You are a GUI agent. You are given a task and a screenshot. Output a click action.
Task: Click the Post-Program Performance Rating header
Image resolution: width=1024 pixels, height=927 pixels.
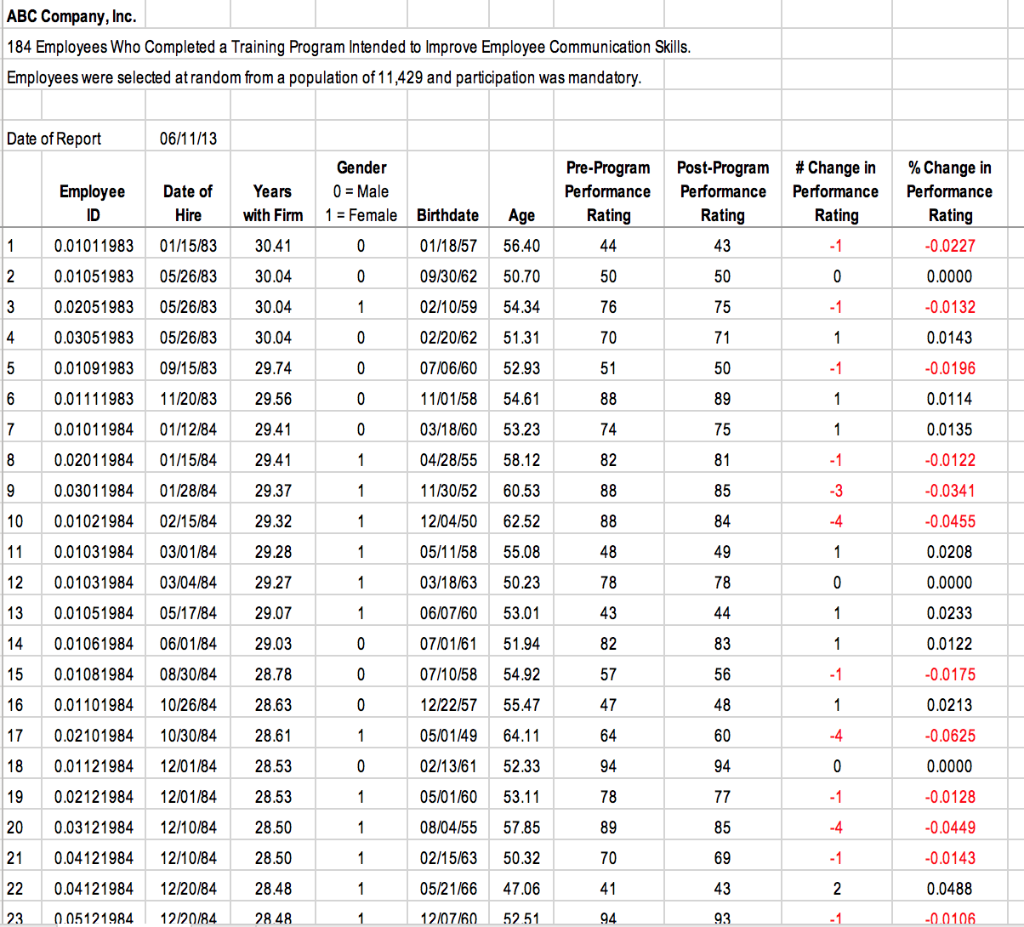(x=723, y=191)
